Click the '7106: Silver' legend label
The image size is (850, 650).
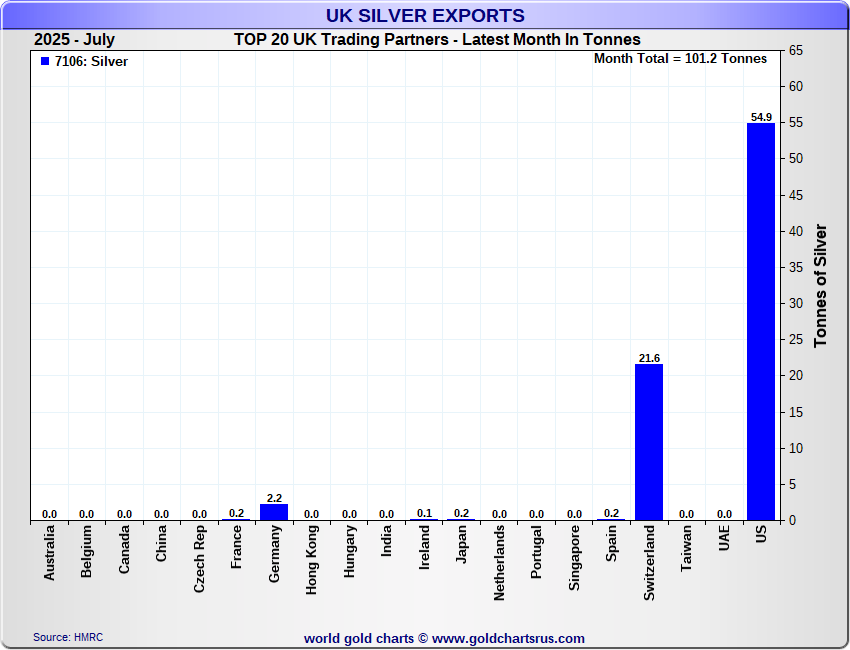[x=92, y=61]
